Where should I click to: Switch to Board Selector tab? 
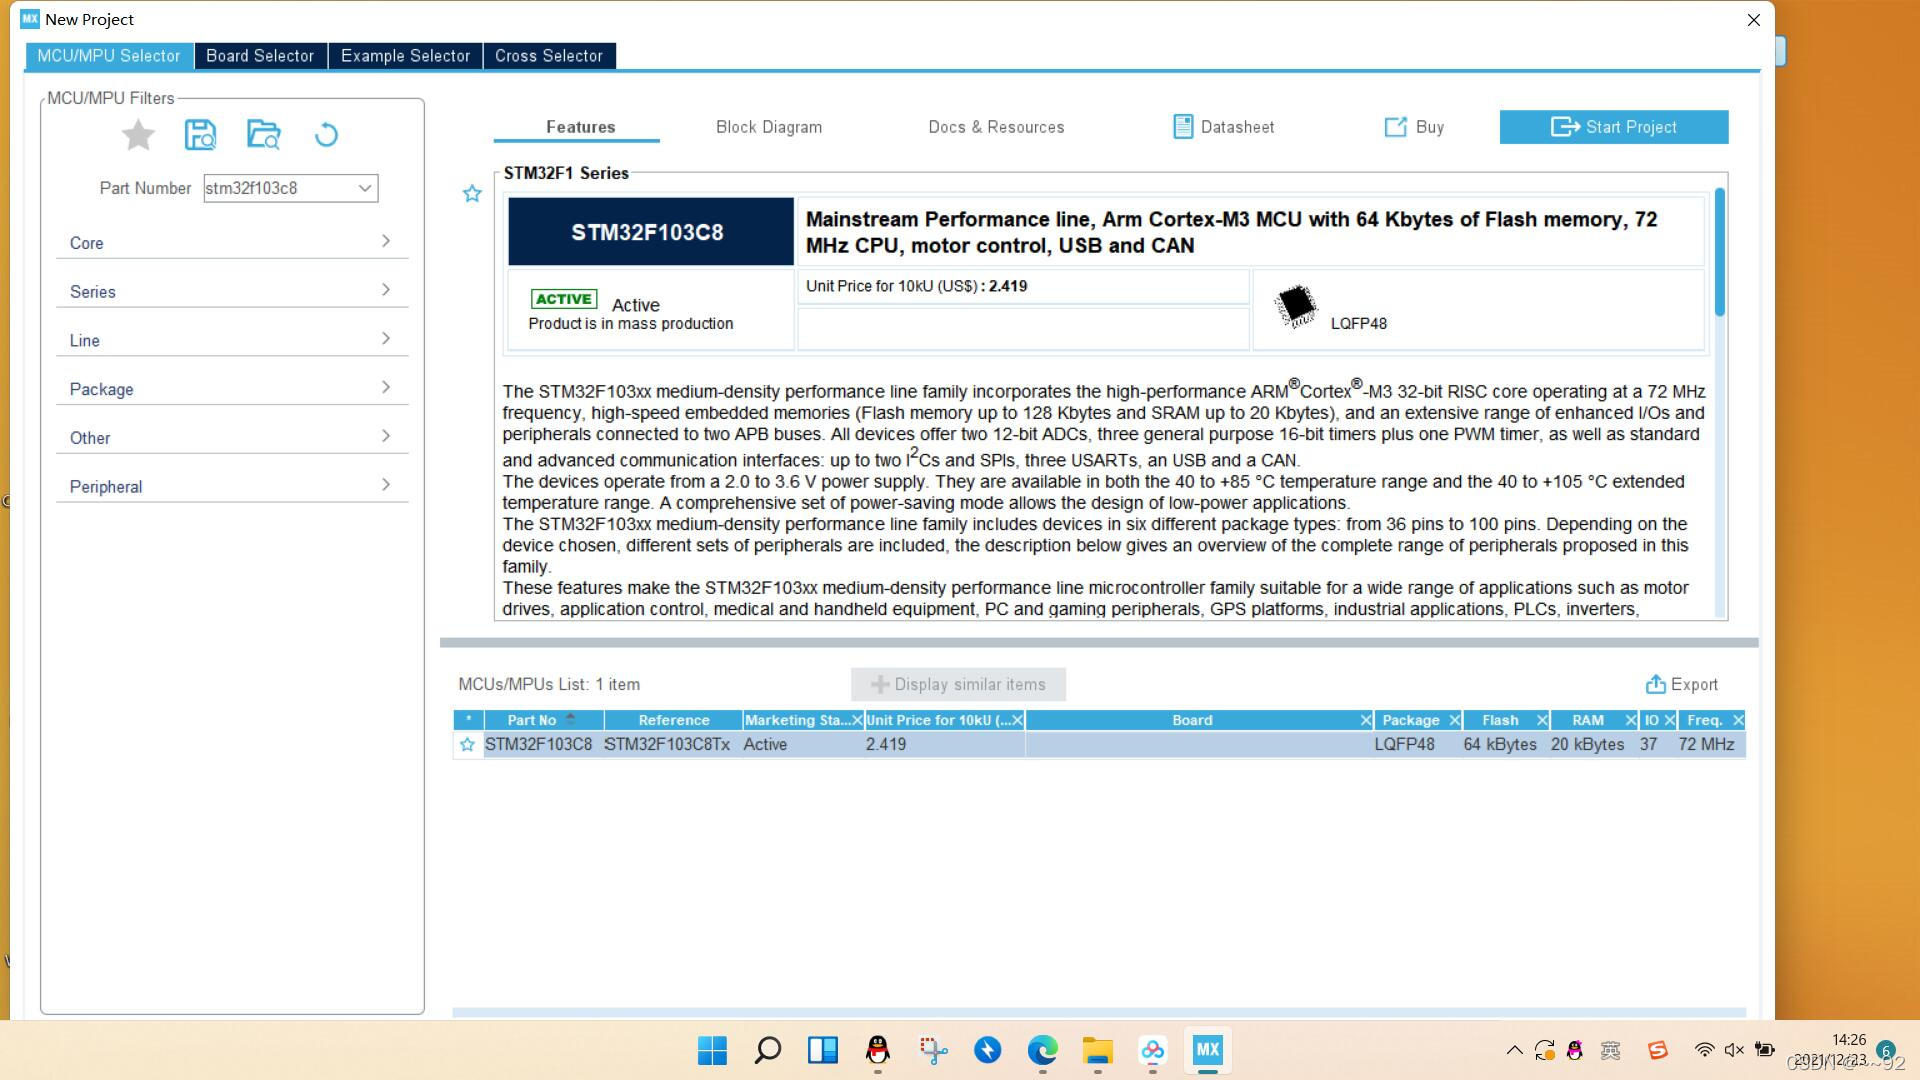coord(260,56)
